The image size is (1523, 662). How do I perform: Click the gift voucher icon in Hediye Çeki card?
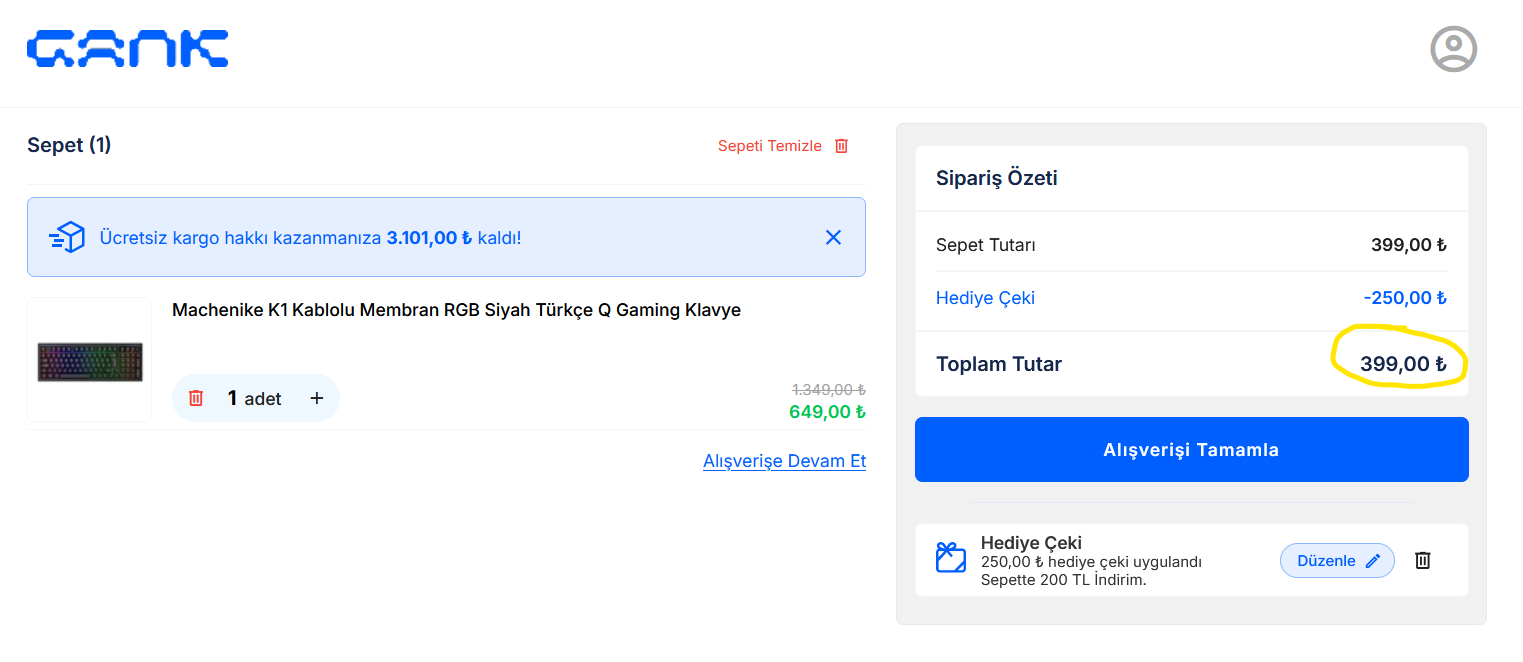950,557
